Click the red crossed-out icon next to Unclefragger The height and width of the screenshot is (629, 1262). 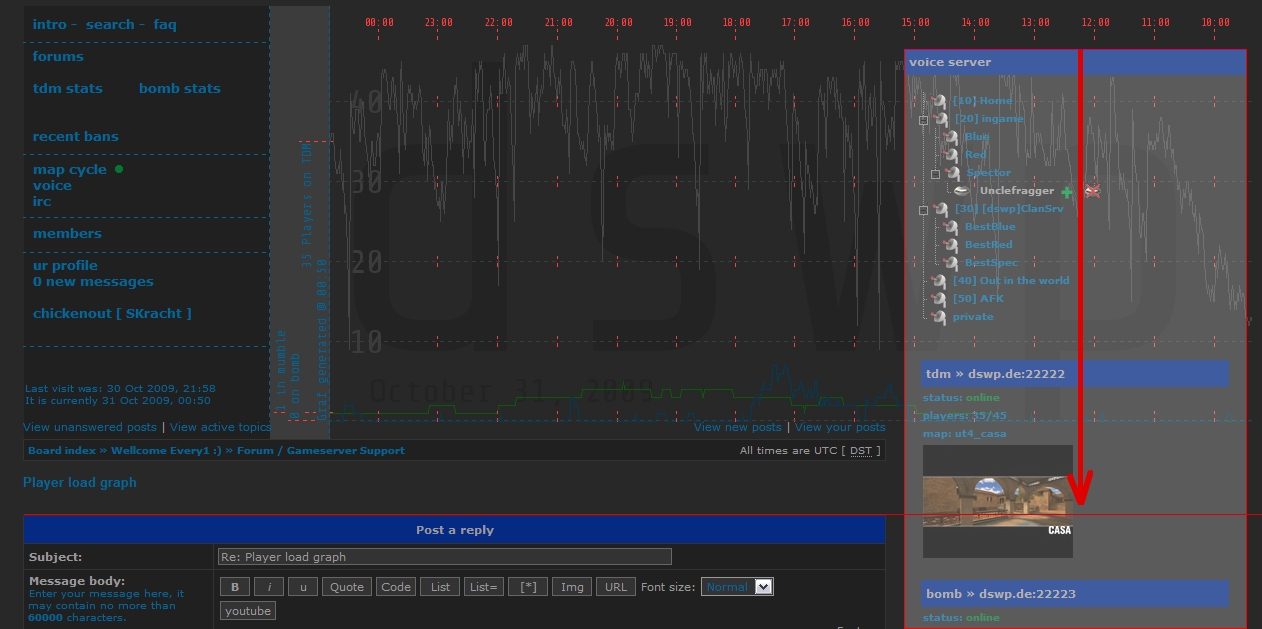[x=1092, y=191]
